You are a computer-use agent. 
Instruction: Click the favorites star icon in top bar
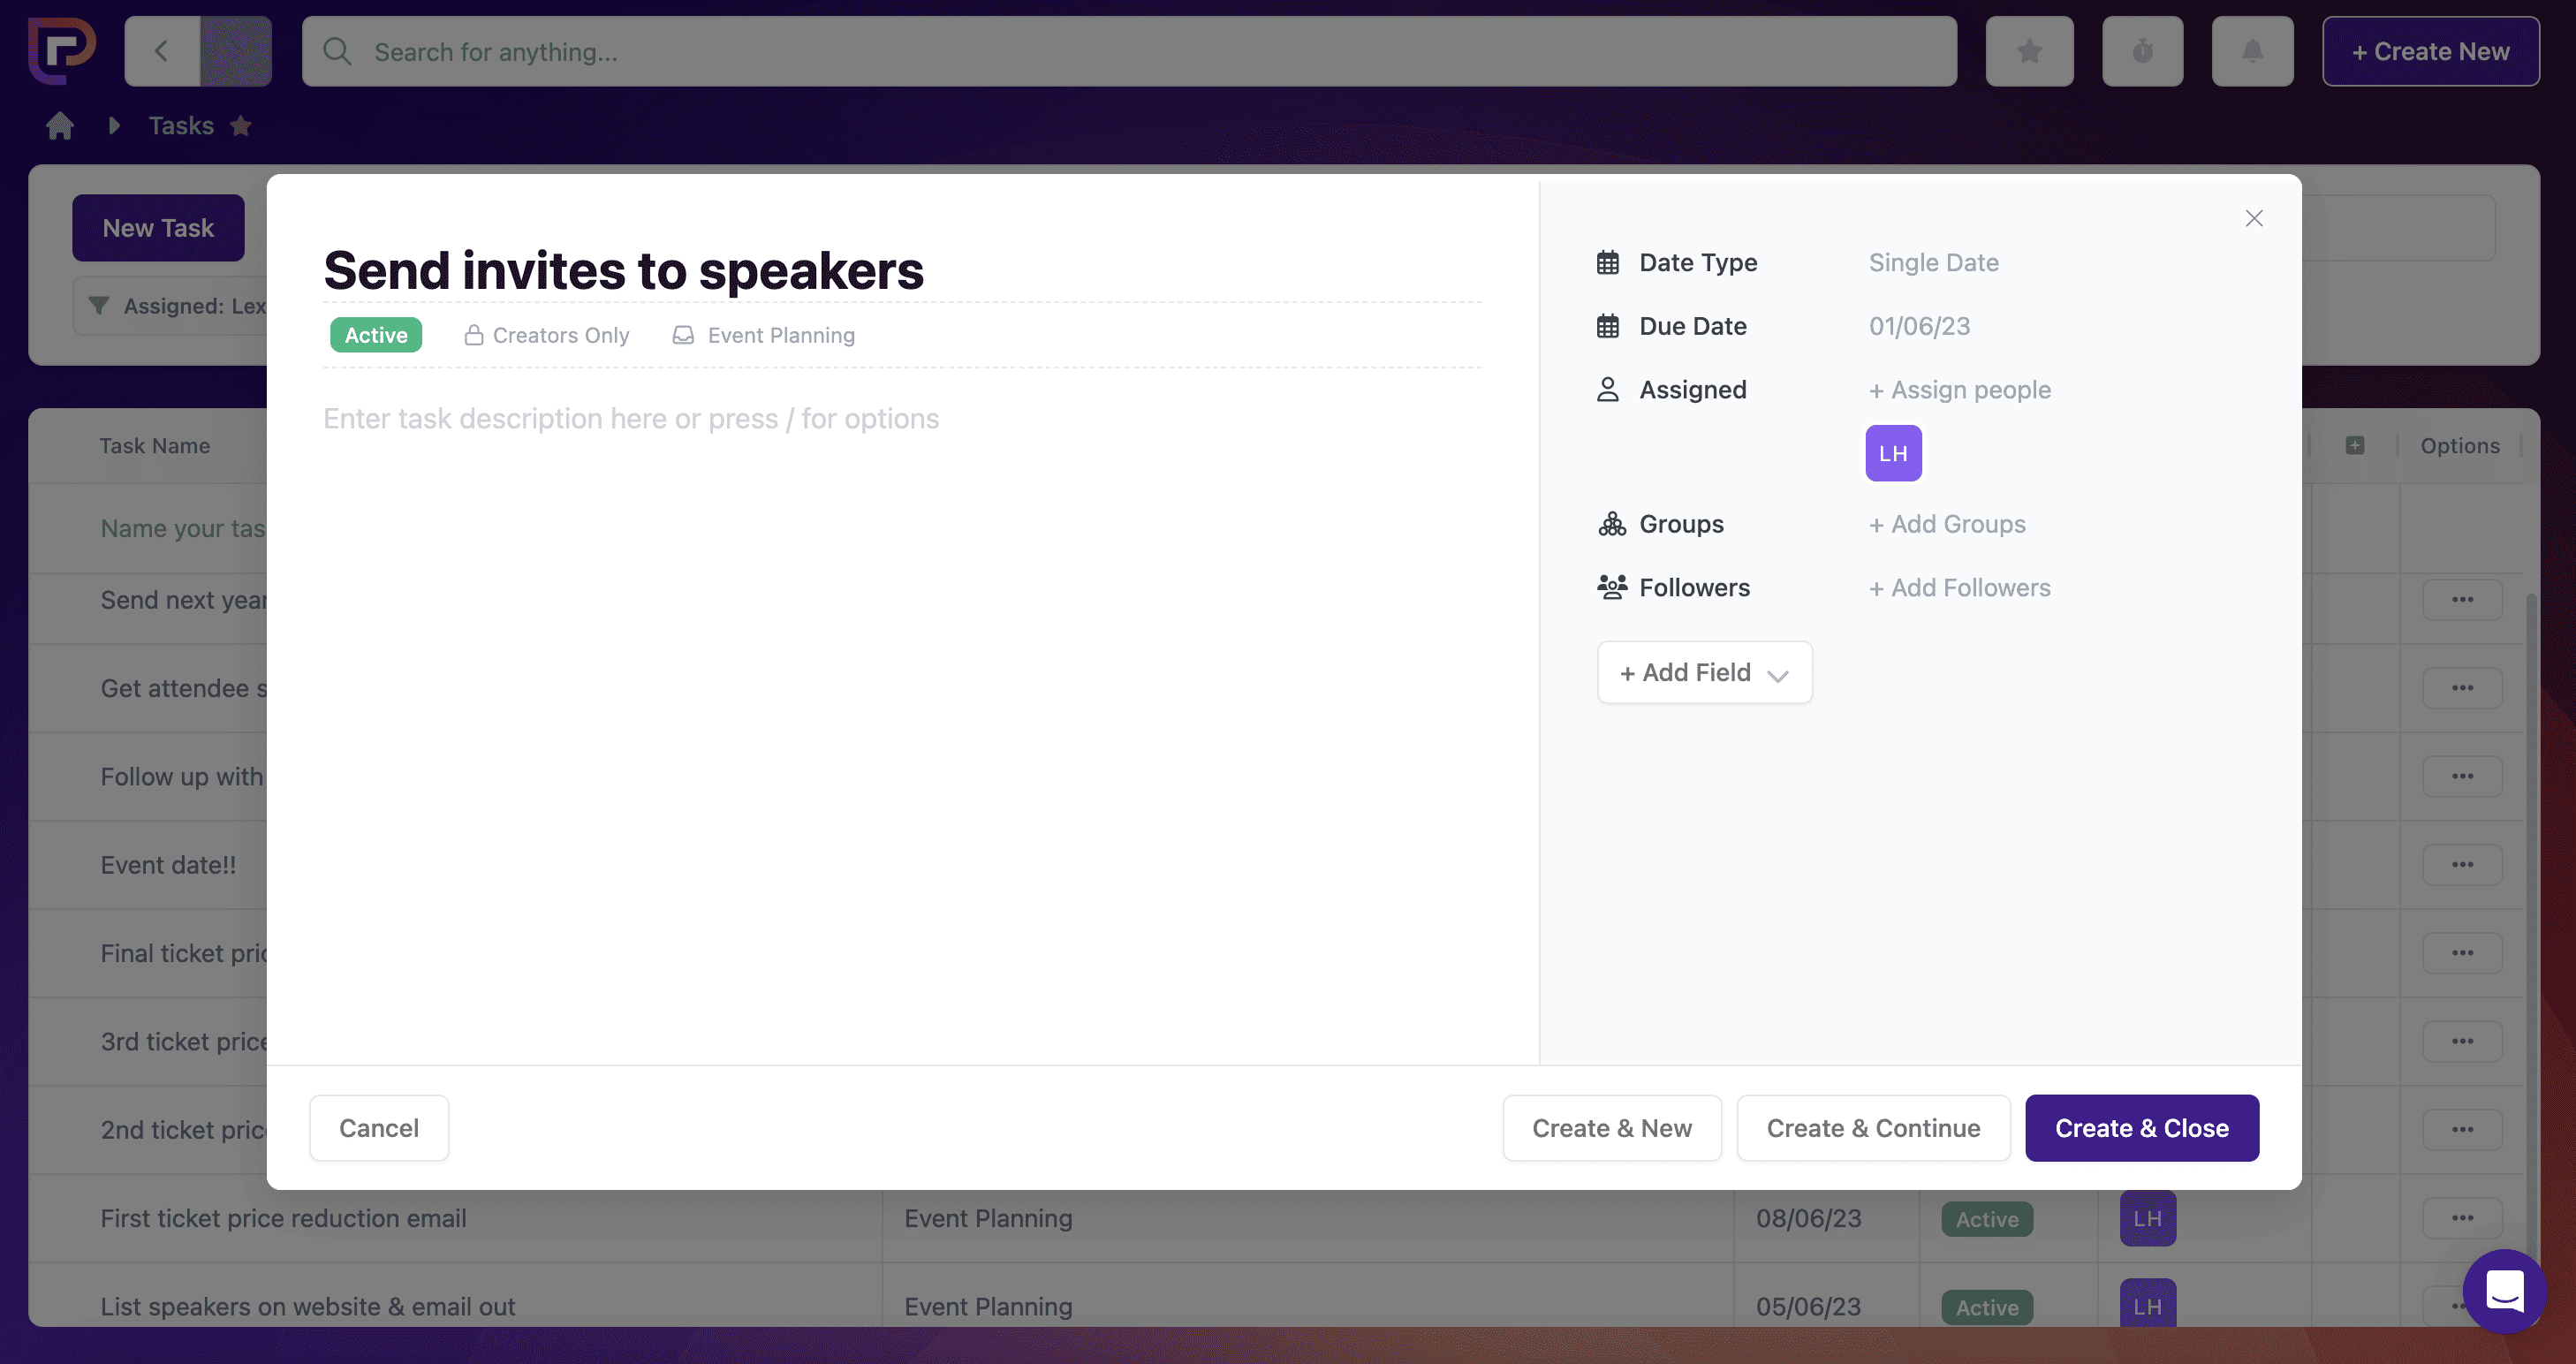tap(2029, 51)
